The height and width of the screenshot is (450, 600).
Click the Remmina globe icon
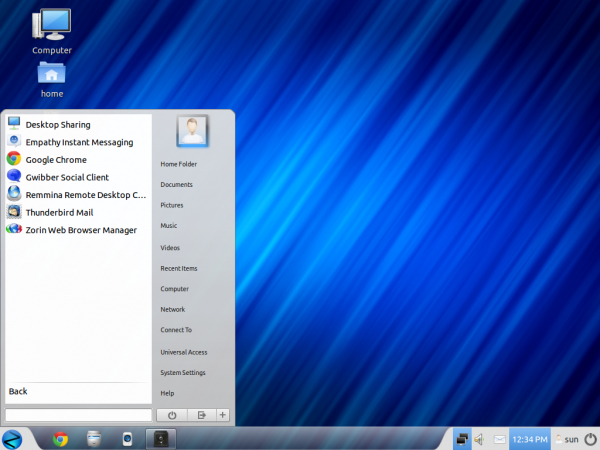pyautogui.click(x=14, y=193)
